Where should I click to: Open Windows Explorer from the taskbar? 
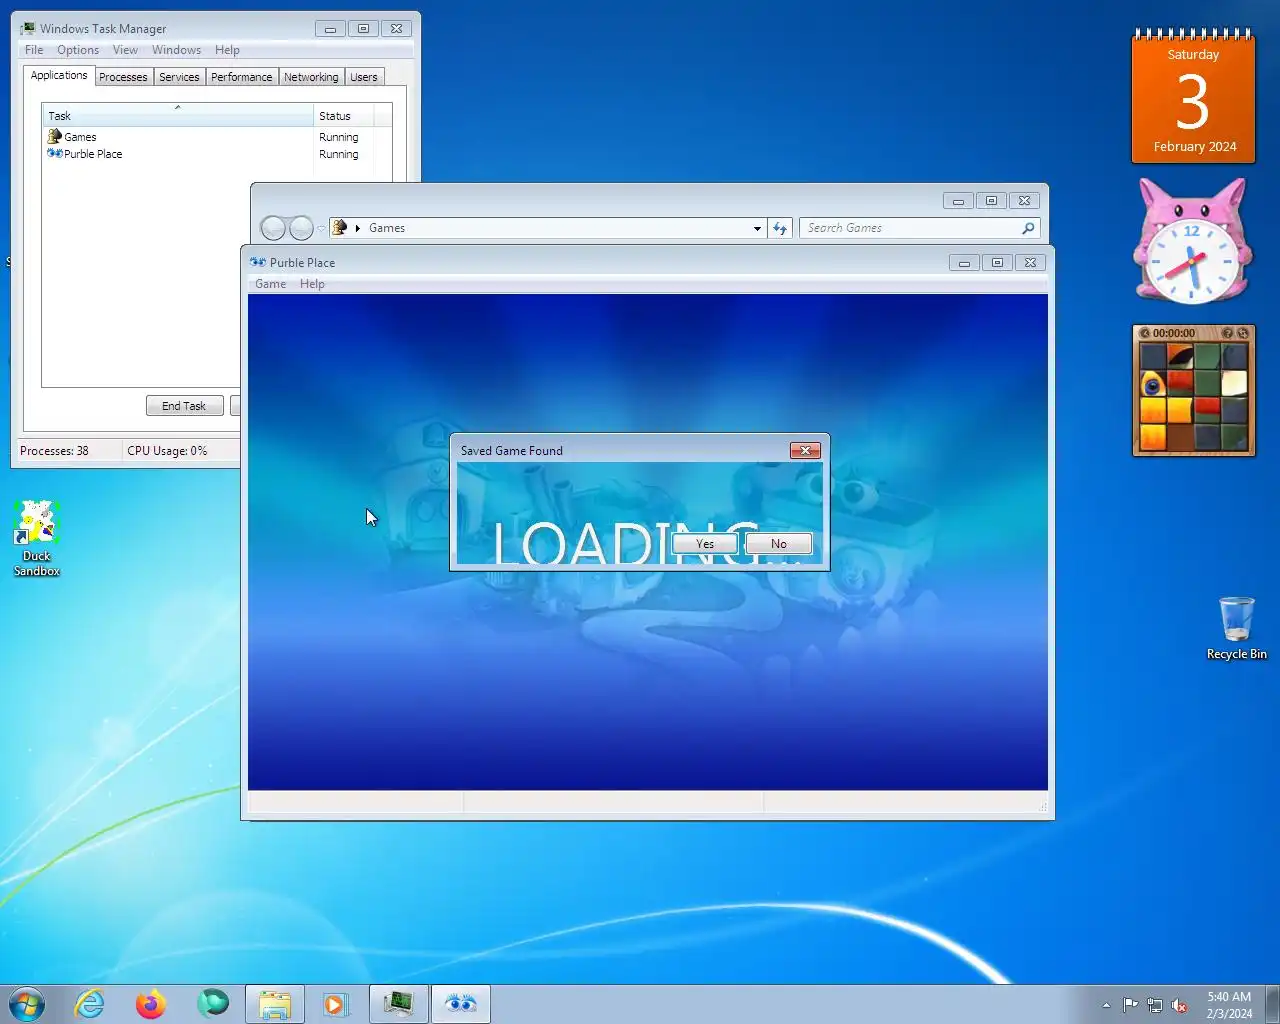274,1004
